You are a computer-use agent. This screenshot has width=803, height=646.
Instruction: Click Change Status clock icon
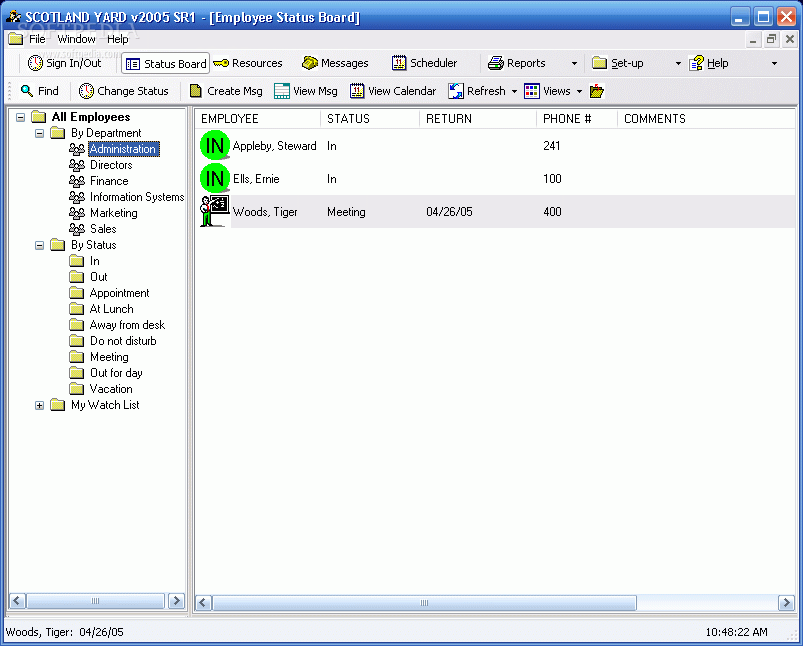[86, 91]
